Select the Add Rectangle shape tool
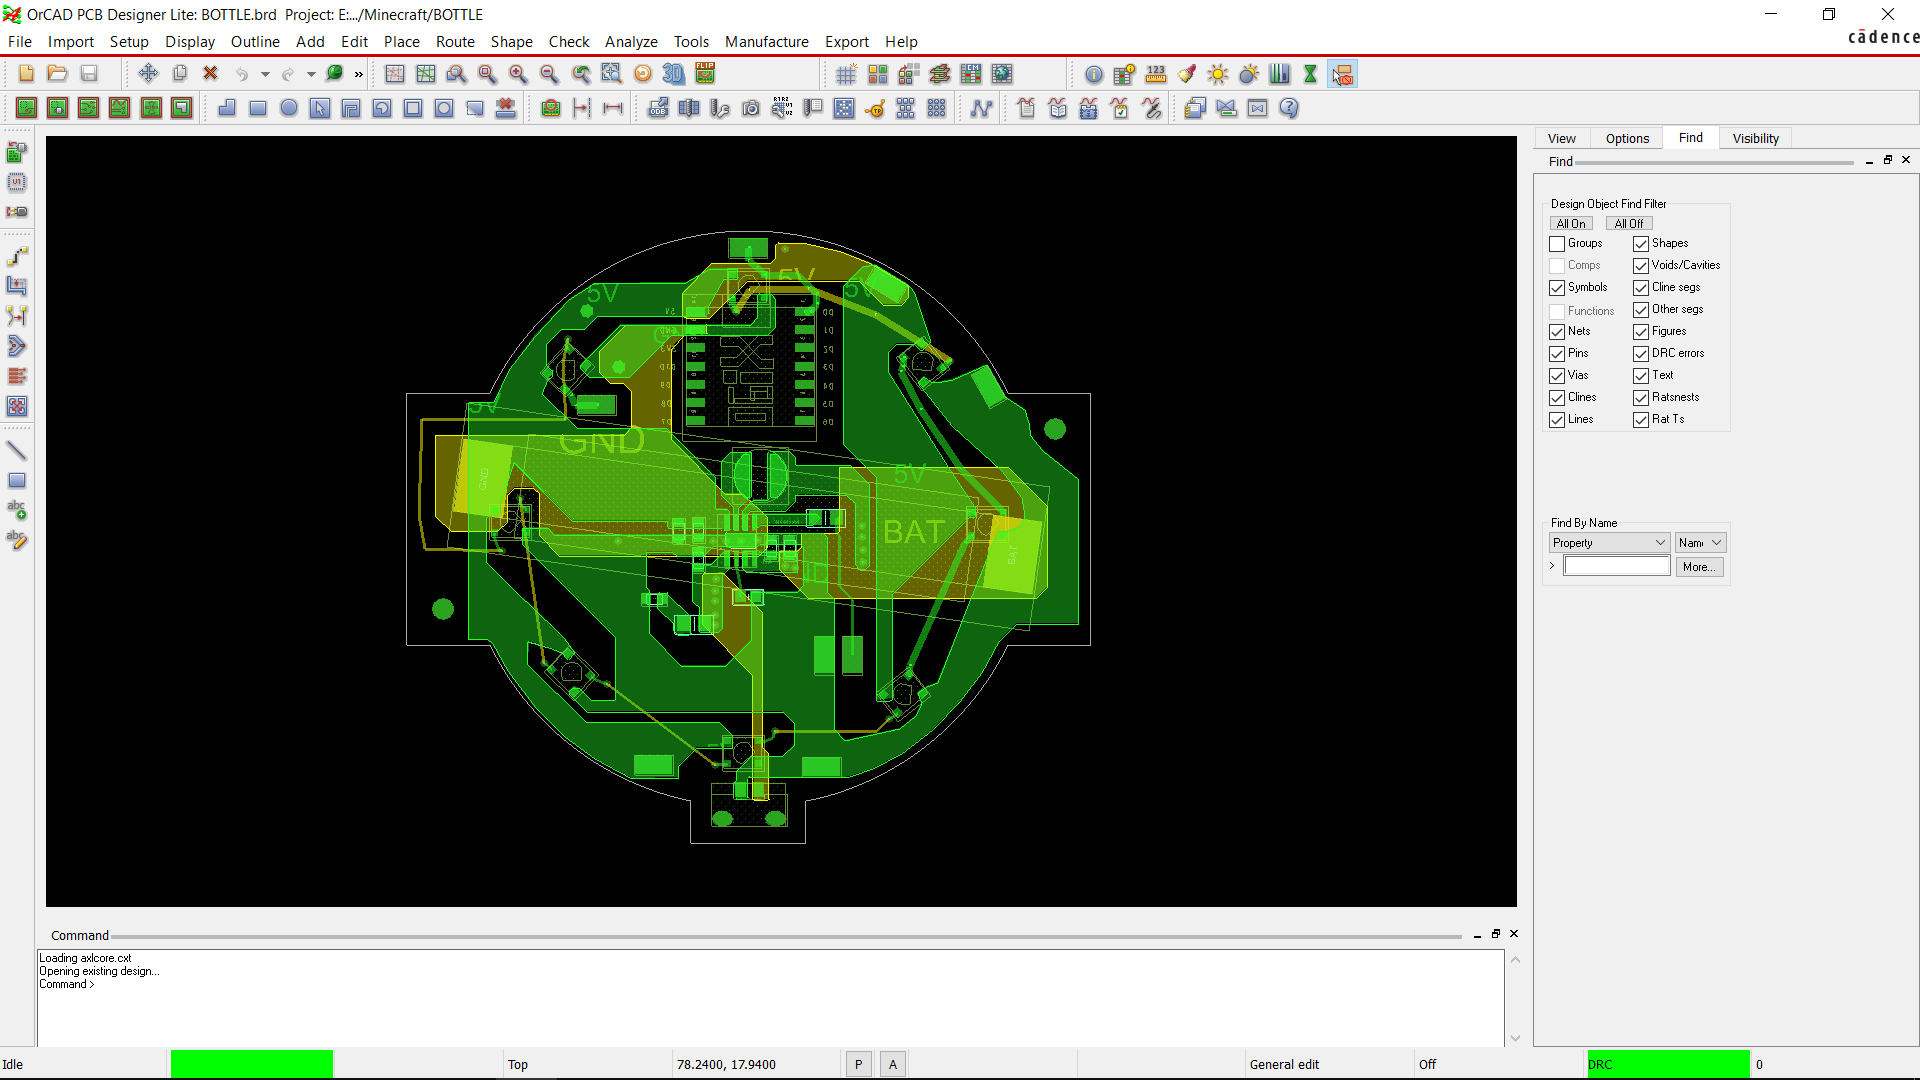 [258, 108]
